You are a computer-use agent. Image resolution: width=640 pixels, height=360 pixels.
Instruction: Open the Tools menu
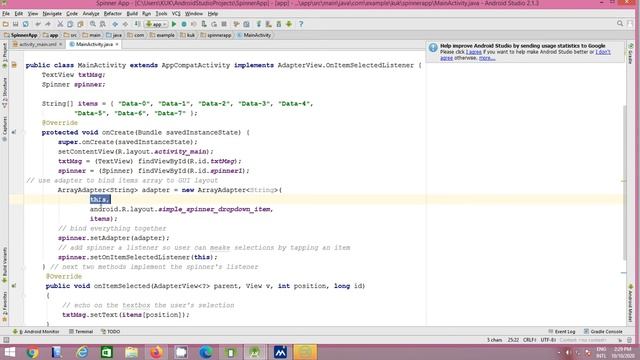[x=161, y=13]
